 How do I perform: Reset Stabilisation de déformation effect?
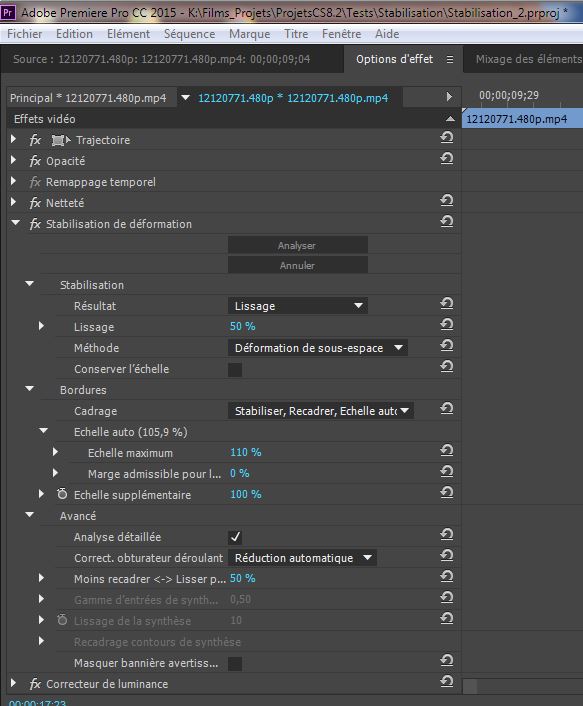pos(447,222)
